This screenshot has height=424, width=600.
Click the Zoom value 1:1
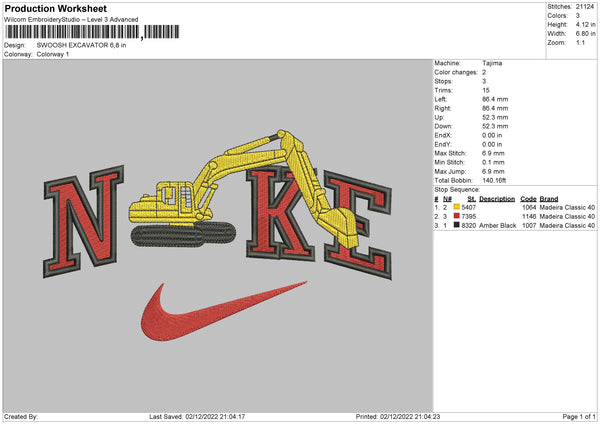coord(580,42)
